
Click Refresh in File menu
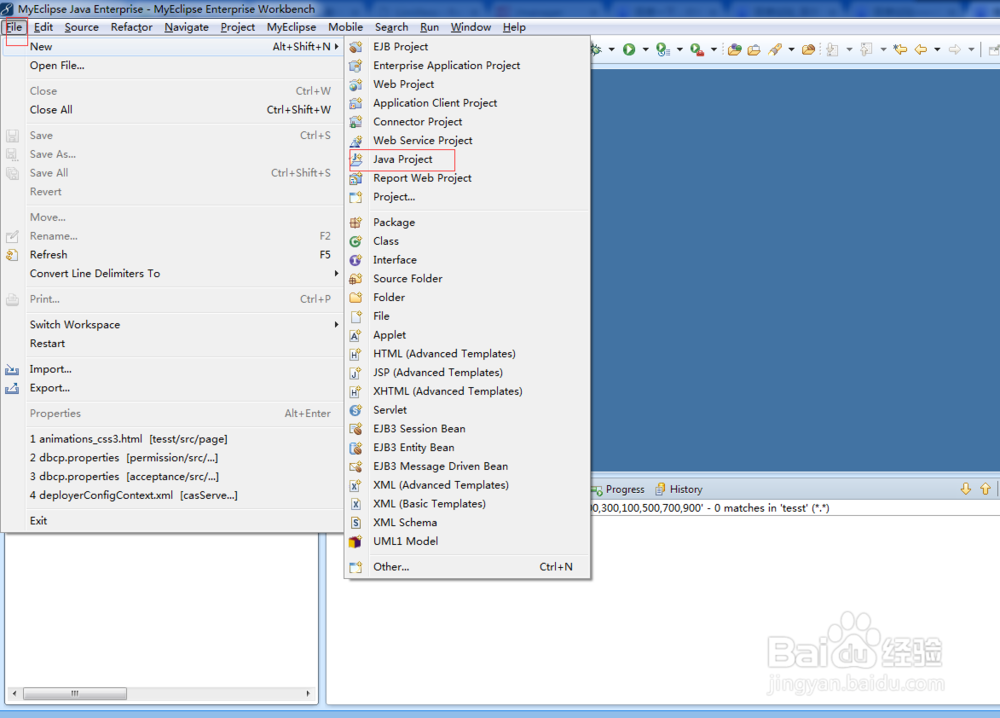(172, 254)
